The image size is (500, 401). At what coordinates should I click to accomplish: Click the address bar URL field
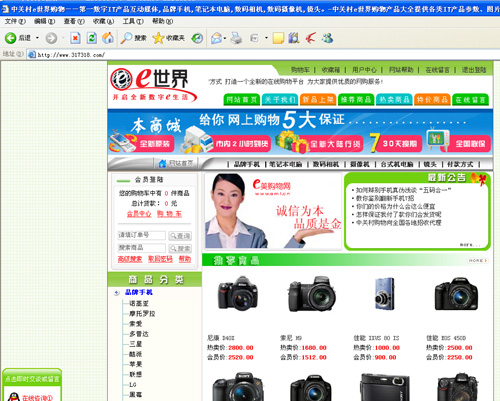(x=263, y=54)
